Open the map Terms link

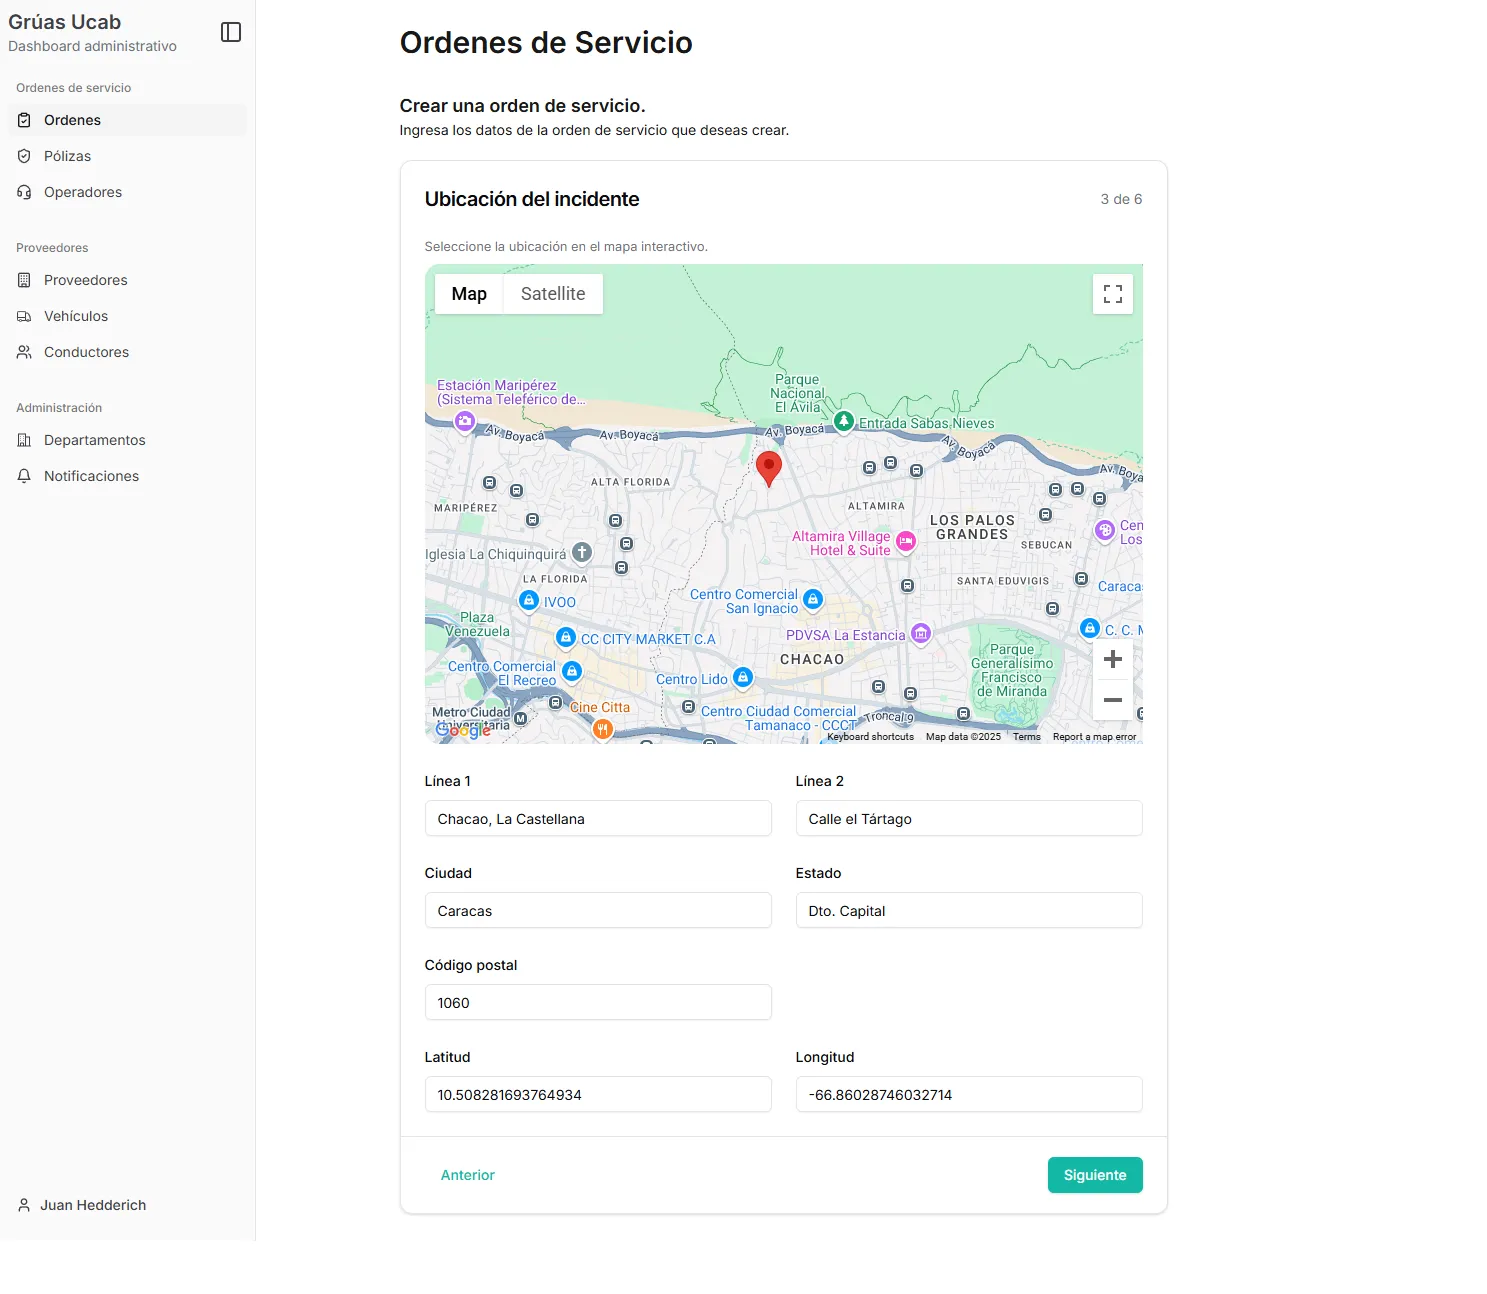tap(1026, 736)
